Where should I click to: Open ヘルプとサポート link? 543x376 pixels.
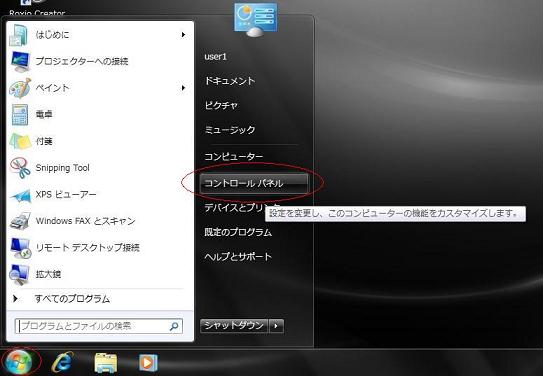coord(238,257)
